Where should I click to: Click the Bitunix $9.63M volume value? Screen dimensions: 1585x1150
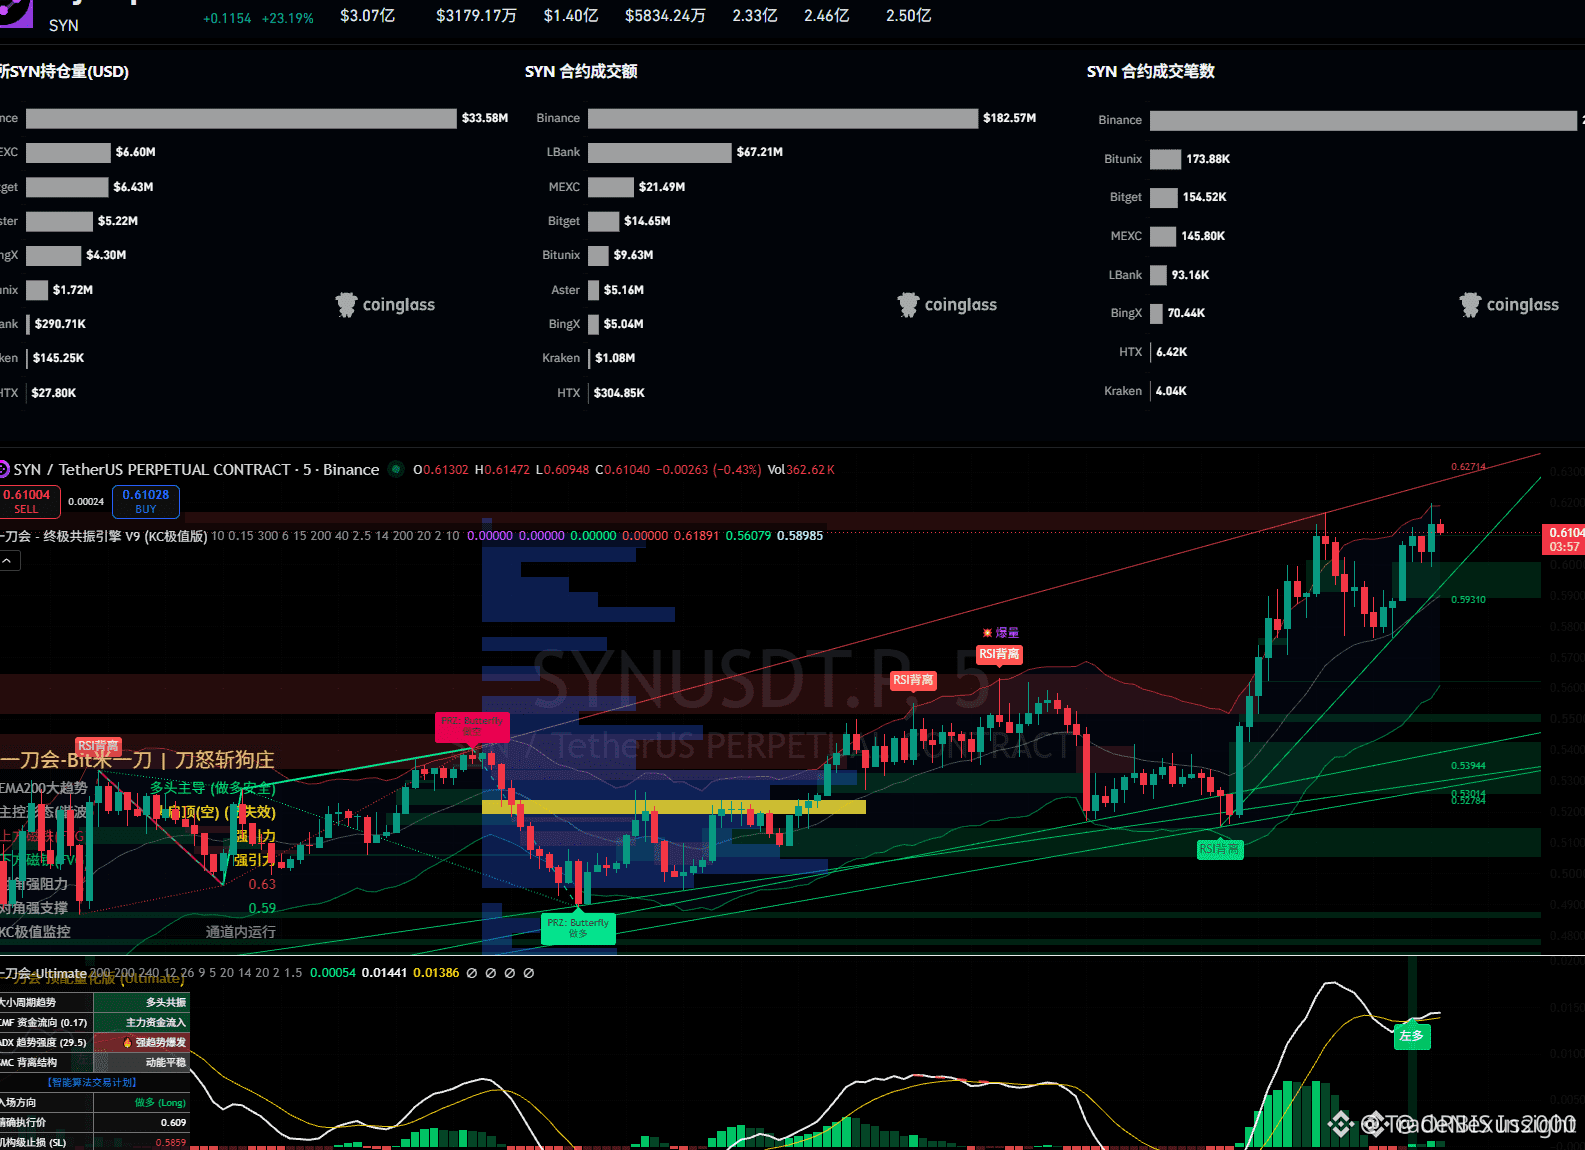pyautogui.click(x=634, y=255)
